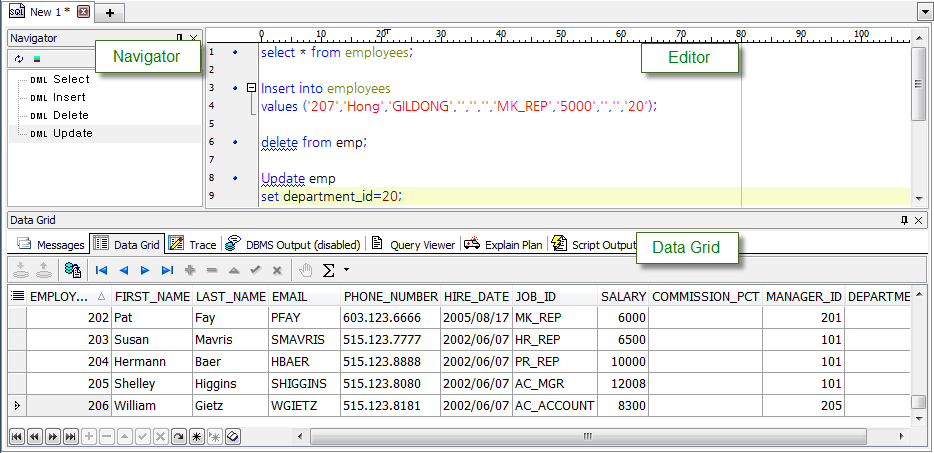Collapse the Insert statement code fold
This screenshot has height=453, width=934.
(251, 88)
